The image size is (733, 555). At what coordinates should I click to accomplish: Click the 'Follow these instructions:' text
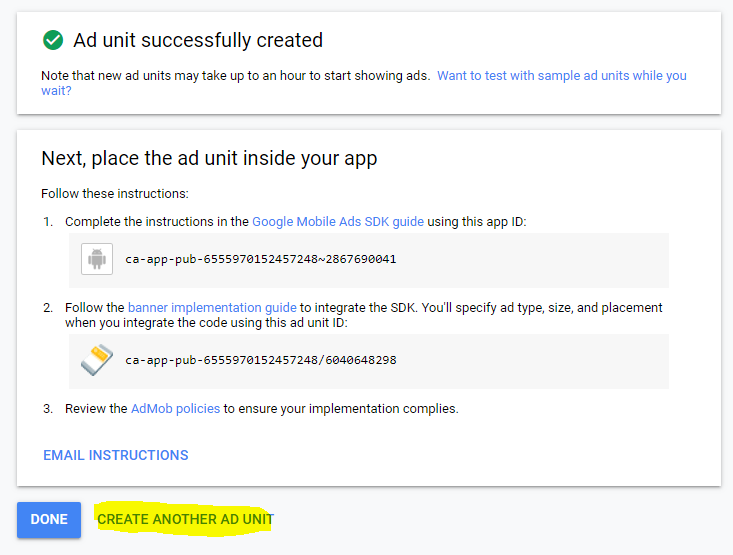[x=115, y=194]
